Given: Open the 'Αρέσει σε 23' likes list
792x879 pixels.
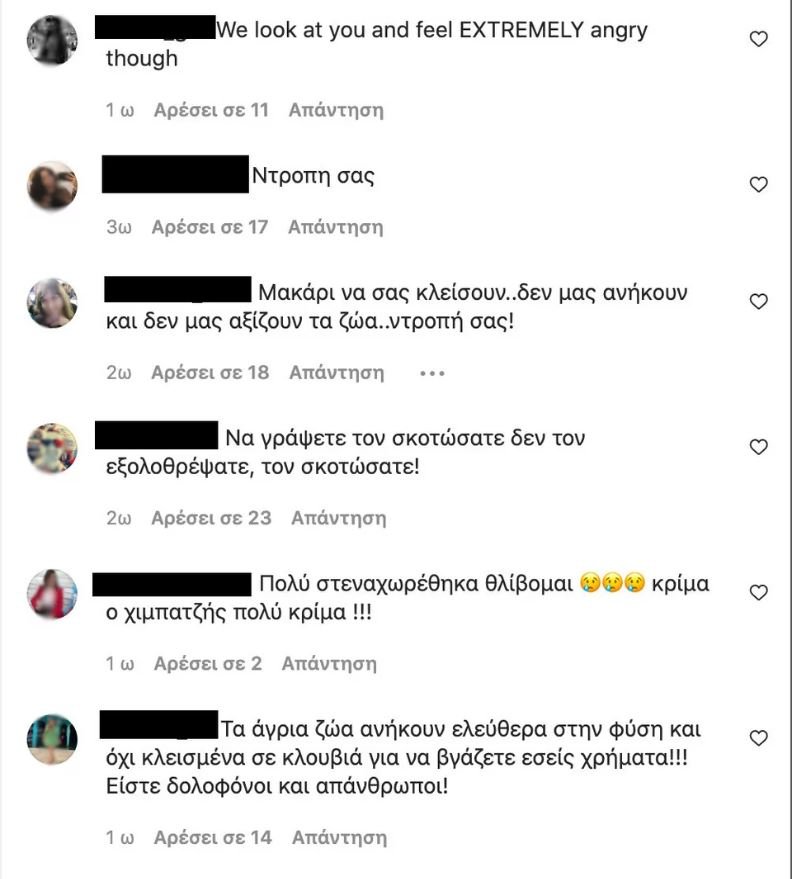Looking at the screenshot, I should click(211, 518).
